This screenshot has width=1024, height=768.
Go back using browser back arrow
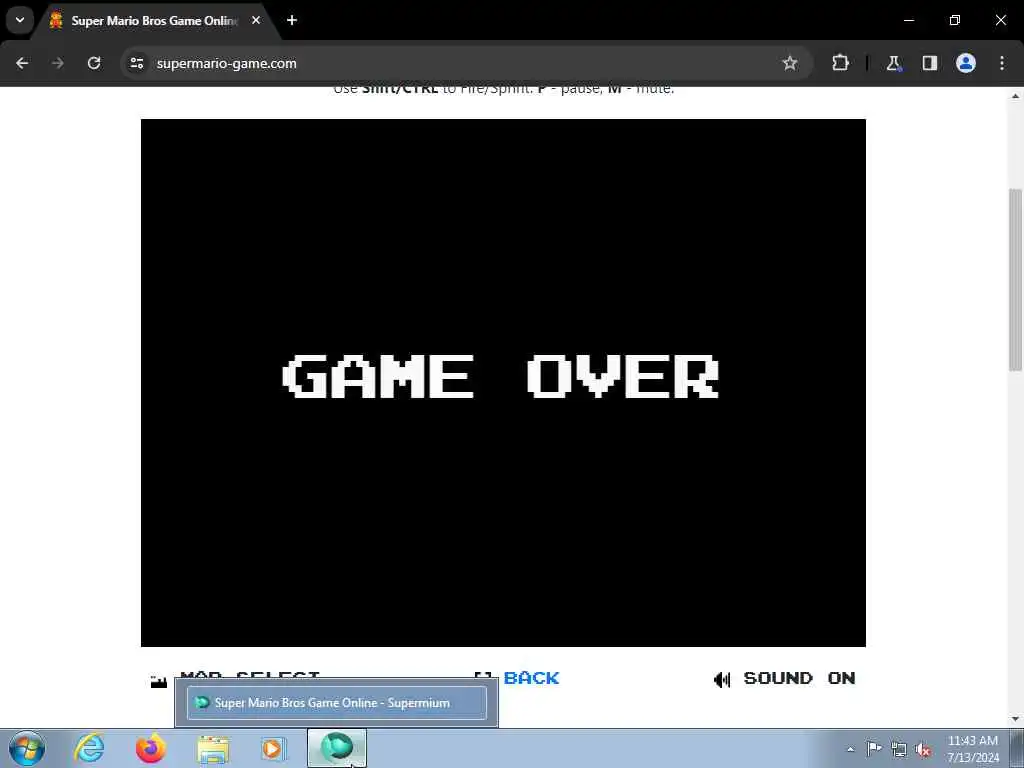[22, 63]
